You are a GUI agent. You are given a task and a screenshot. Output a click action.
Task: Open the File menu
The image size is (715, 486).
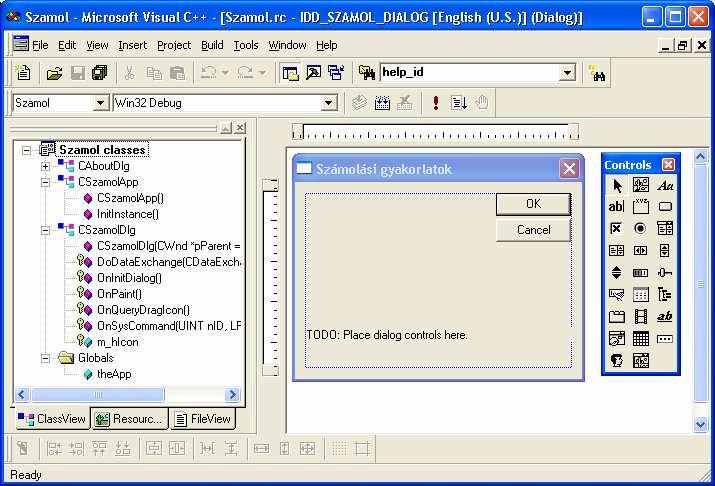click(x=40, y=45)
